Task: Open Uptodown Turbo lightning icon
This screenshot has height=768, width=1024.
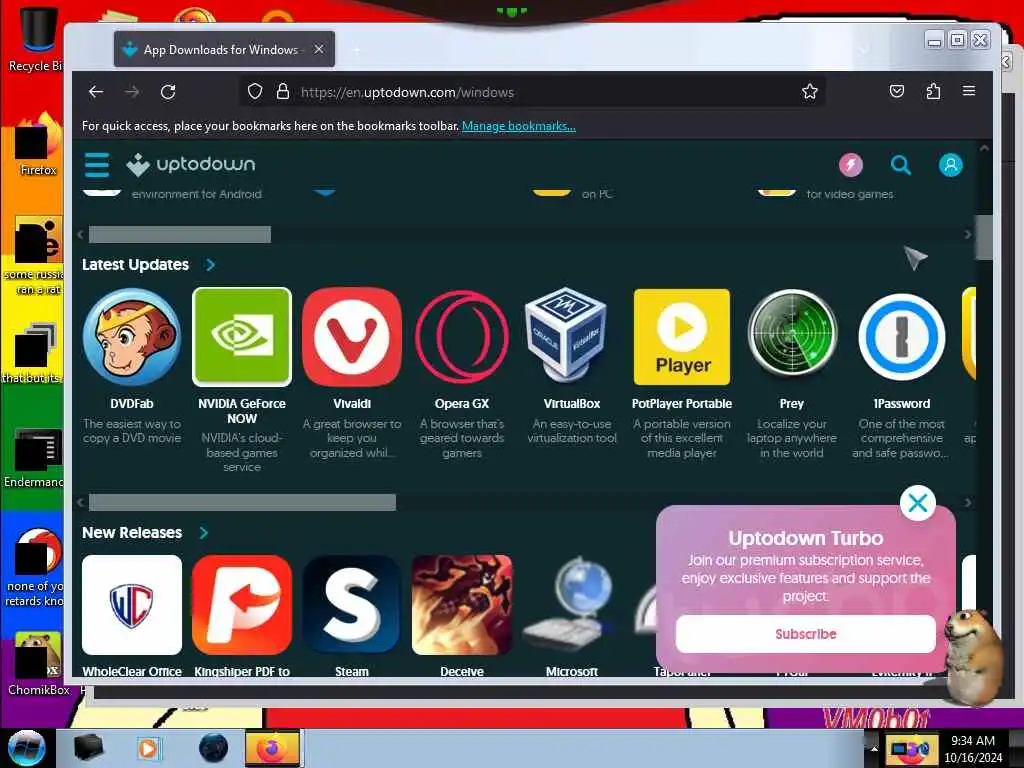Action: pyautogui.click(x=850, y=165)
